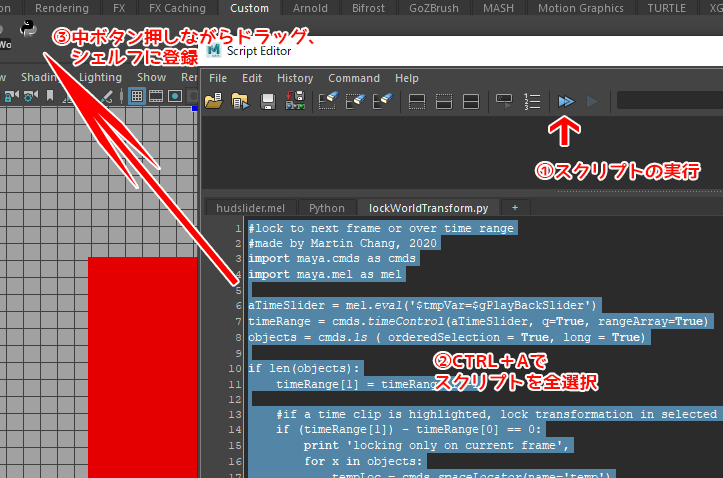723x478 pixels.
Task: Click the Clear Input eraser icon
Action: 355,101
